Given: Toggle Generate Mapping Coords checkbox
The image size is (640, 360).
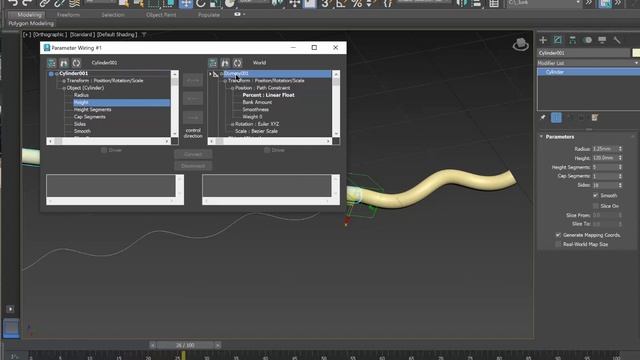Looking at the screenshot, I should coord(558,235).
